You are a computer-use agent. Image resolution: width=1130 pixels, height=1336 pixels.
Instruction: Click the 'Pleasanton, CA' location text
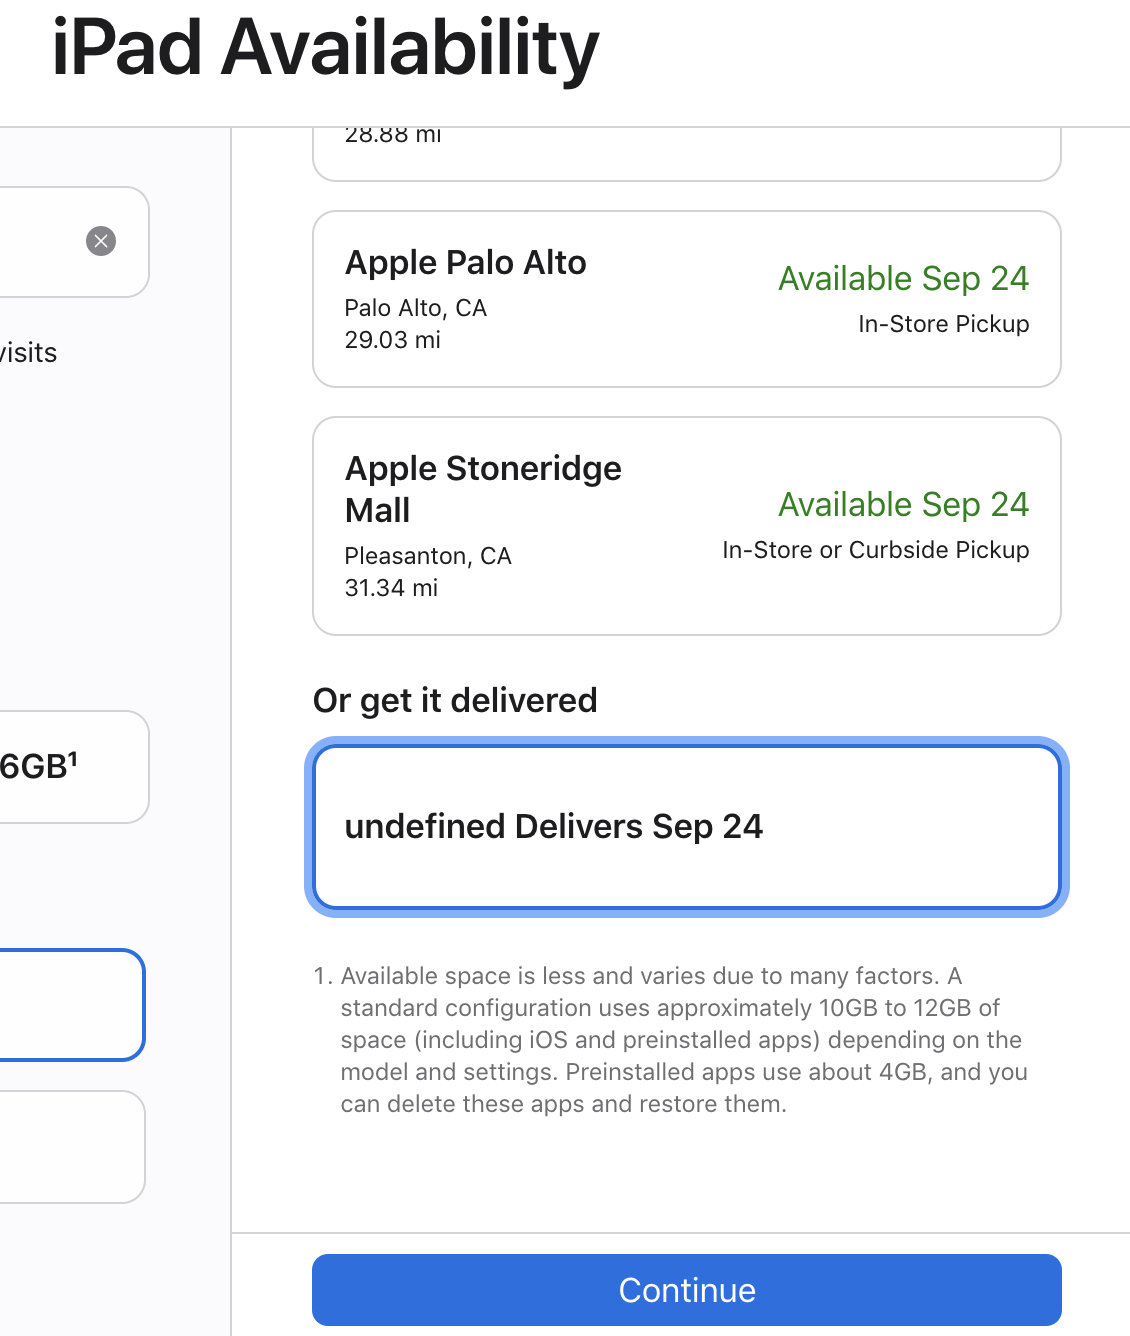(428, 556)
